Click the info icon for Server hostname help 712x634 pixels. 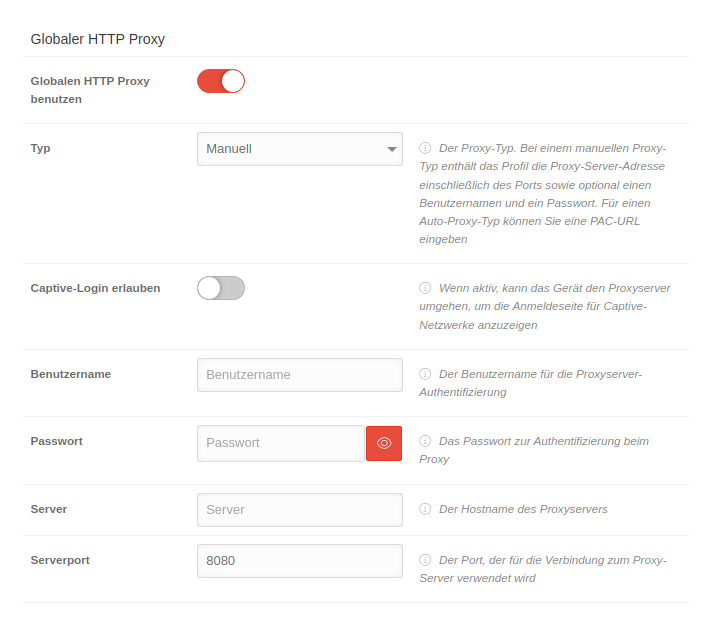pyautogui.click(x=425, y=509)
